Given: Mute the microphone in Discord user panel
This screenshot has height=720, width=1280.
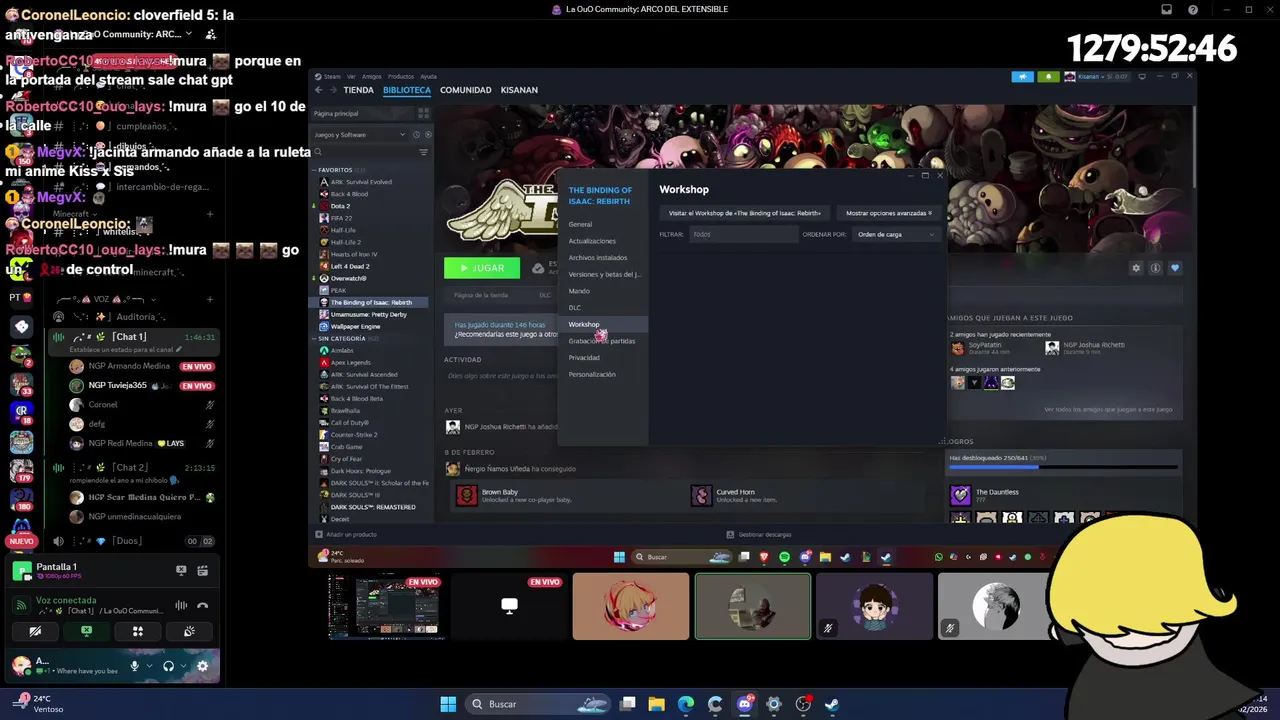Looking at the screenshot, I should coord(134,666).
